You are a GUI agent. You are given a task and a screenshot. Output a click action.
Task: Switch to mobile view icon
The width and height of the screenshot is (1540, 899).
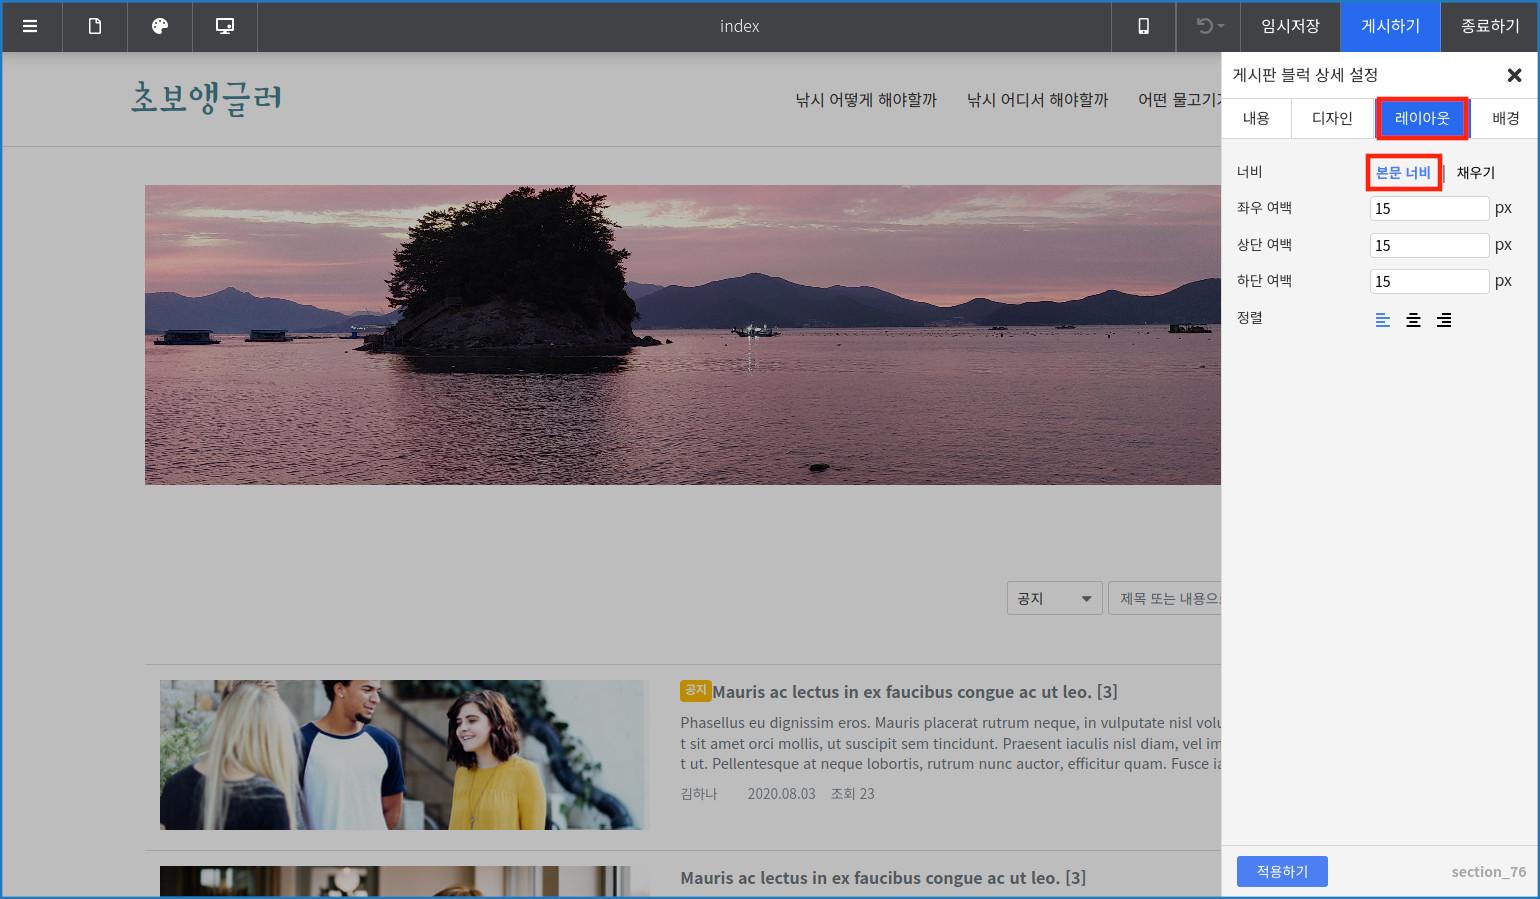[x=1143, y=26]
